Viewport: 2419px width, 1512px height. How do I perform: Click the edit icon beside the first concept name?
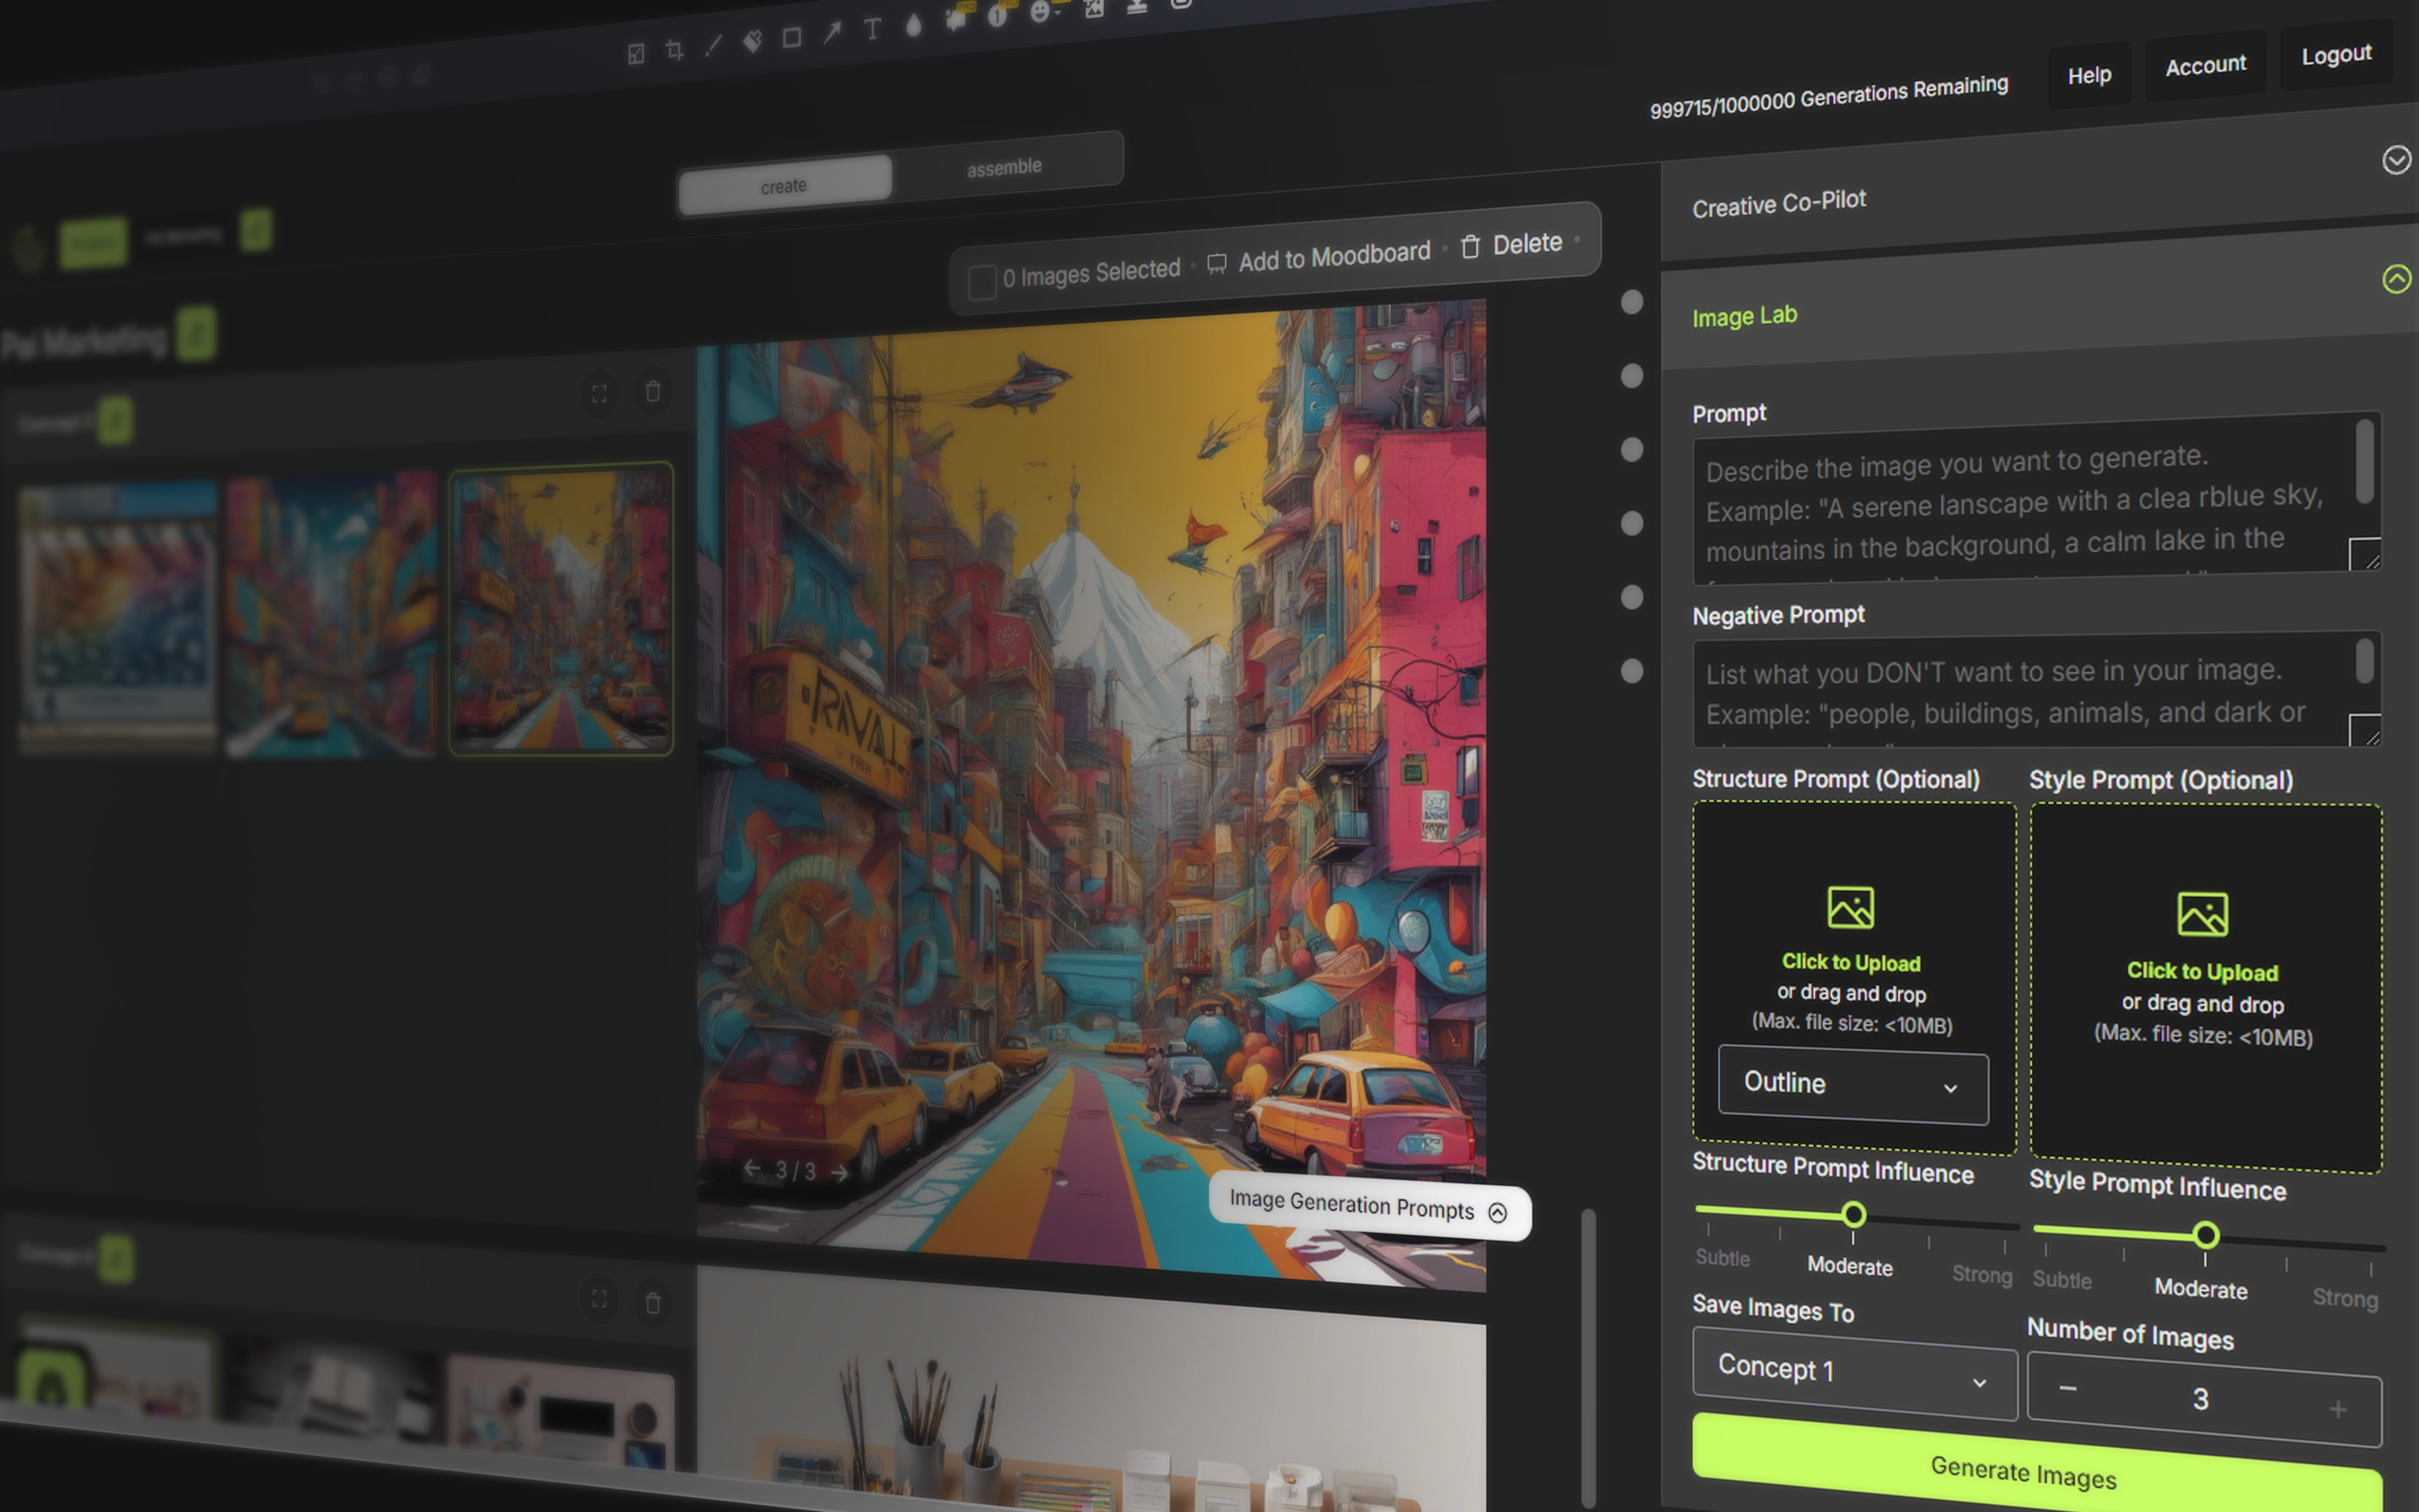[116, 421]
